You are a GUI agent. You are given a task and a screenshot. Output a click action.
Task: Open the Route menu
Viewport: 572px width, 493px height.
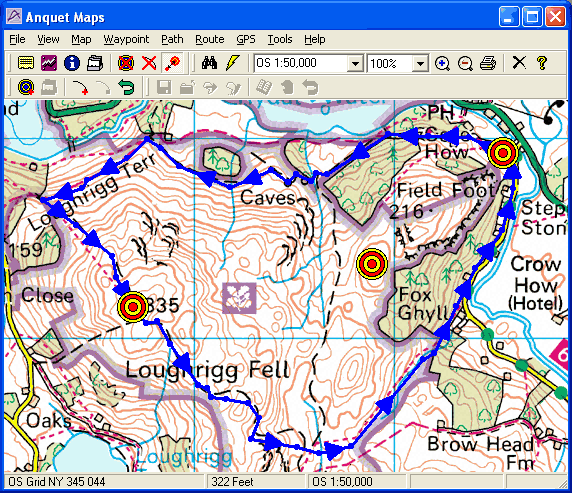pos(210,39)
